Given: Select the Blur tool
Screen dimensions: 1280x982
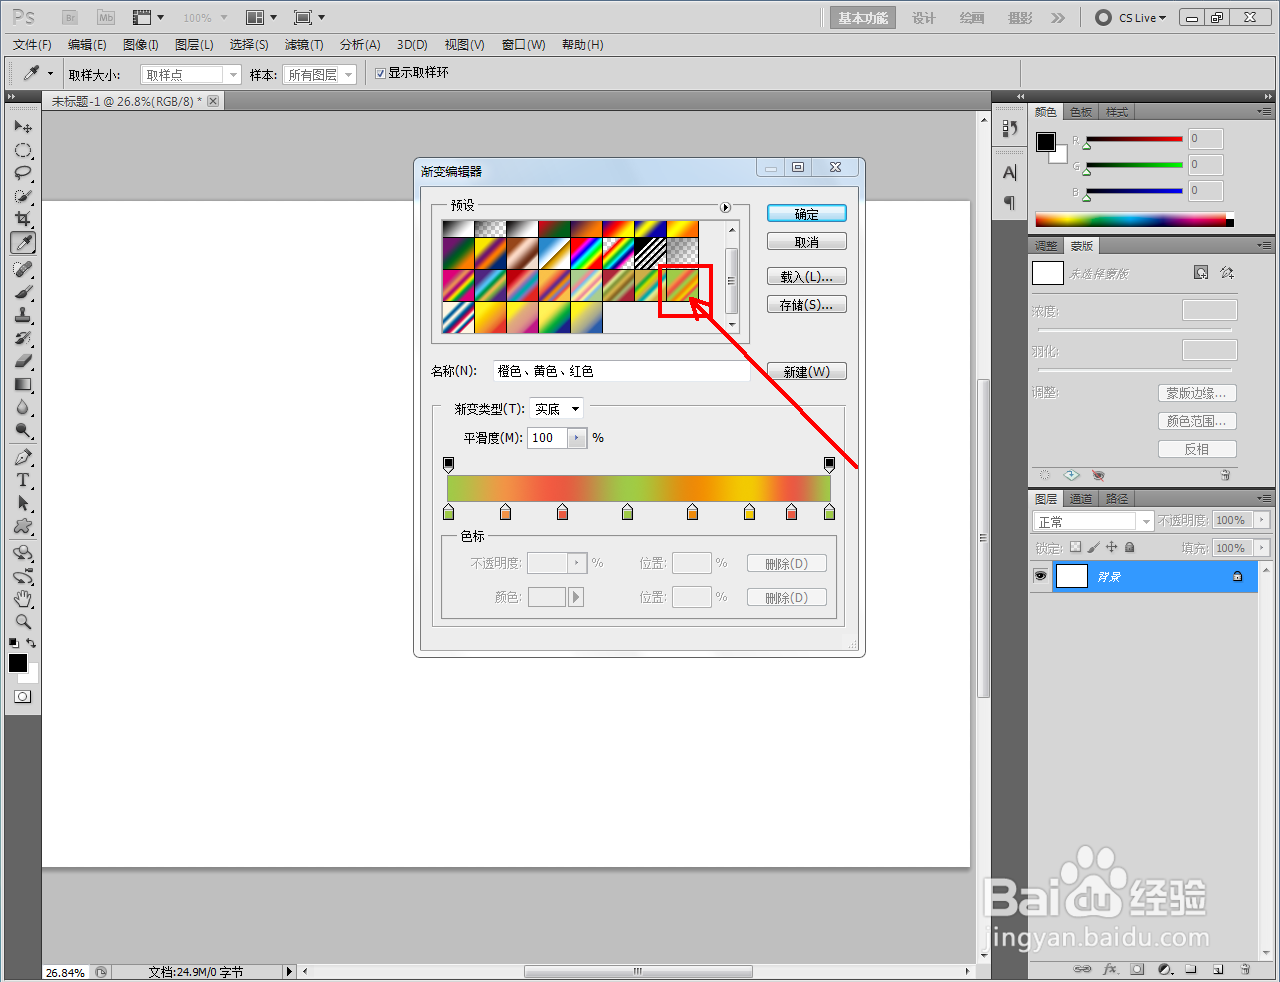Looking at the screenshot, I should (x=23, y=407).
